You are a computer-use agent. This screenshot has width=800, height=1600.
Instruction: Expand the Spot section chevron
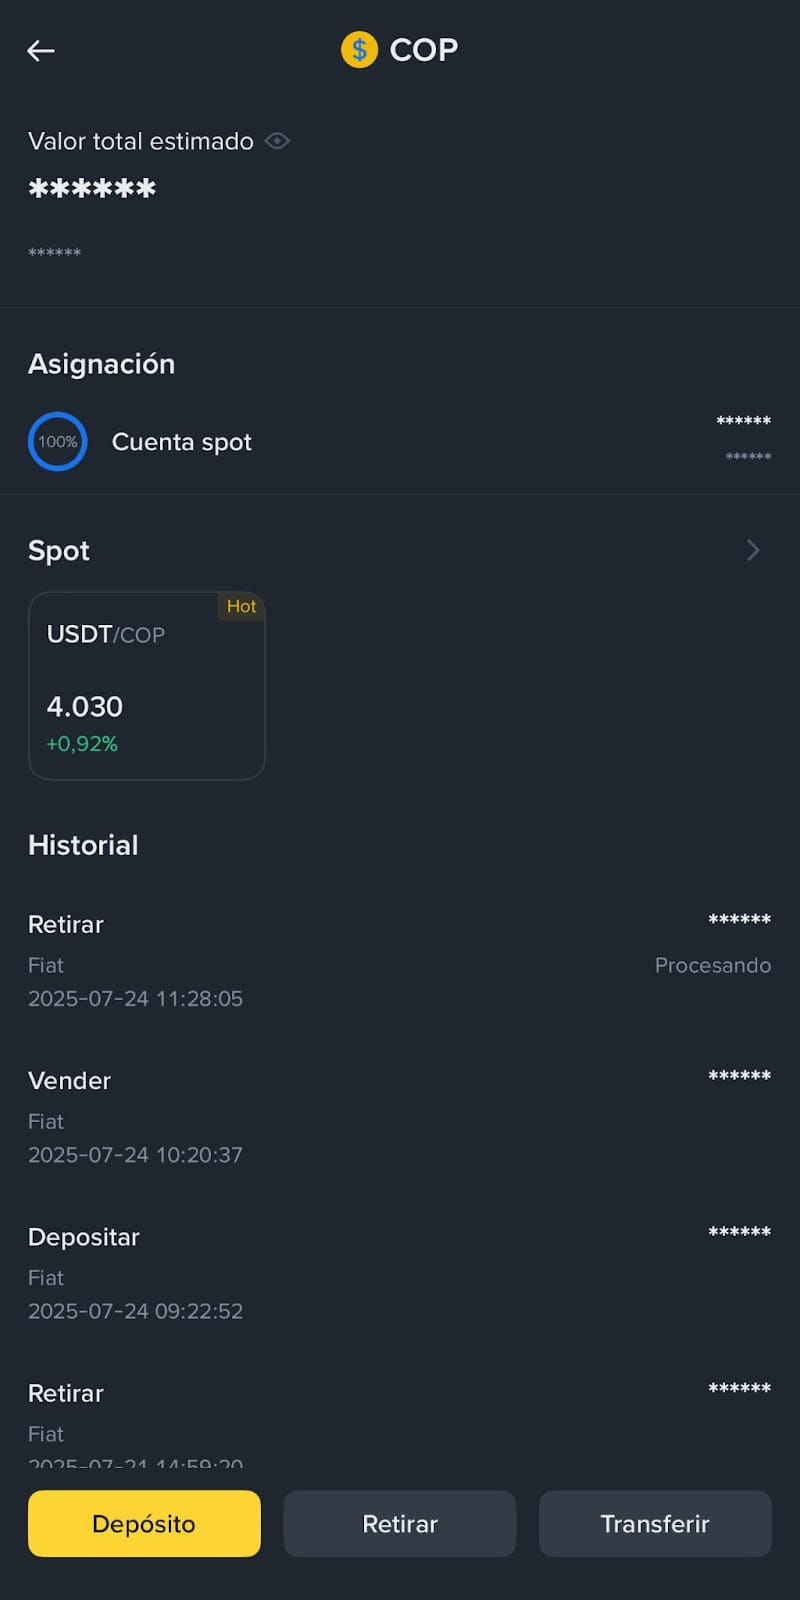tap(753, 550)
